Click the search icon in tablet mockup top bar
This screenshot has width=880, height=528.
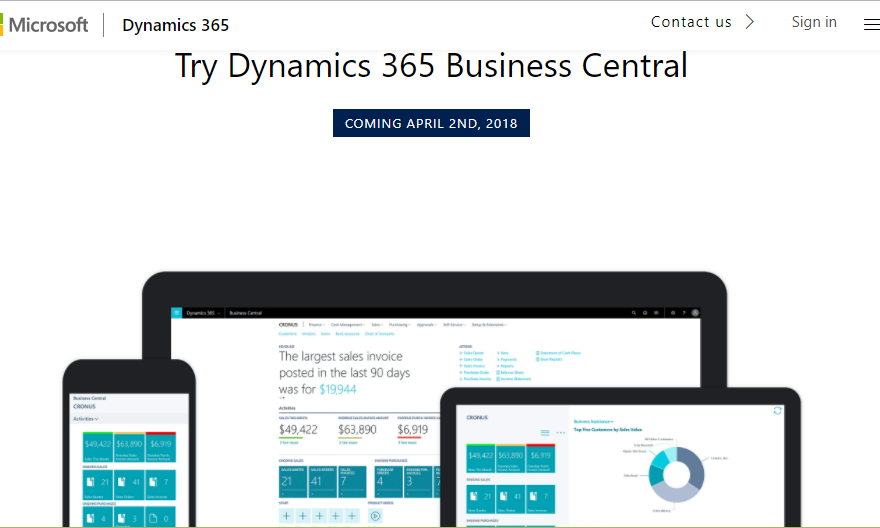(x=634, y=313)
